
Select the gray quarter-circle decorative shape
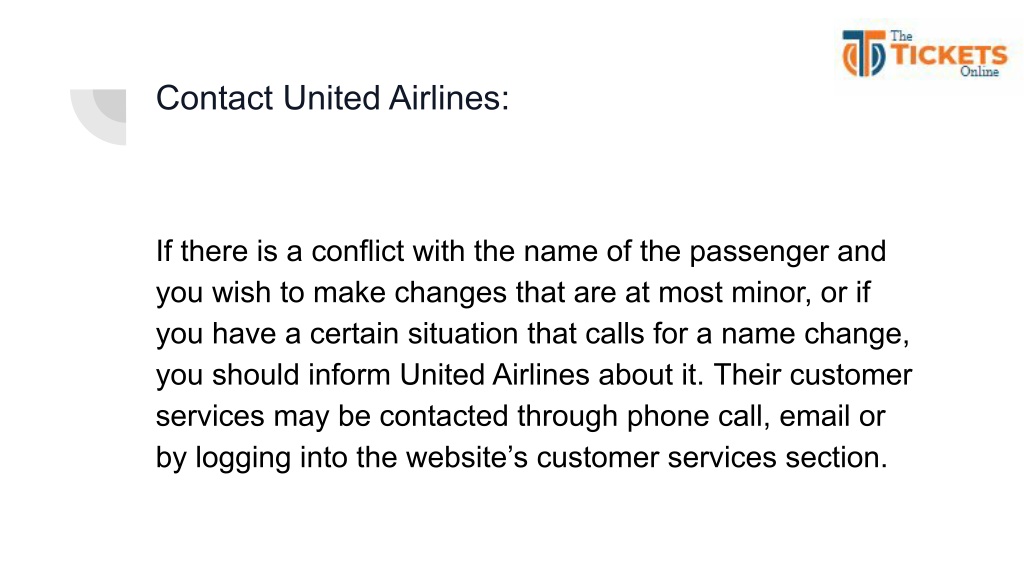coord(99,117)
